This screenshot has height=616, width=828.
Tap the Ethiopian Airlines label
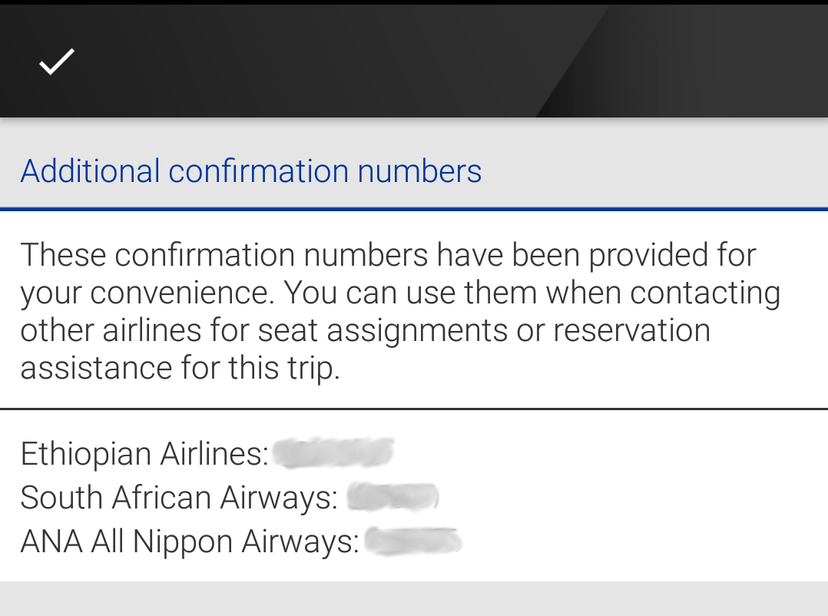142,454
